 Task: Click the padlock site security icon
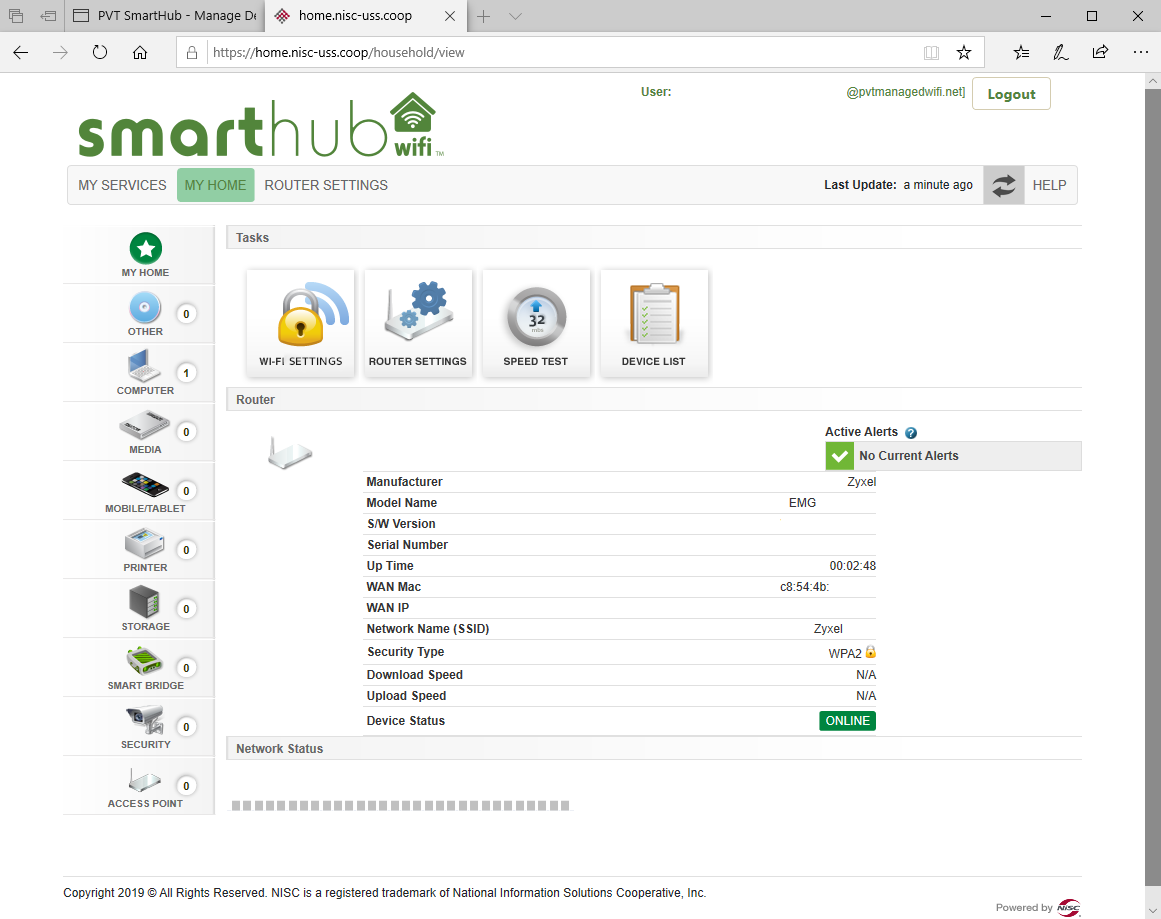[192, 53]
